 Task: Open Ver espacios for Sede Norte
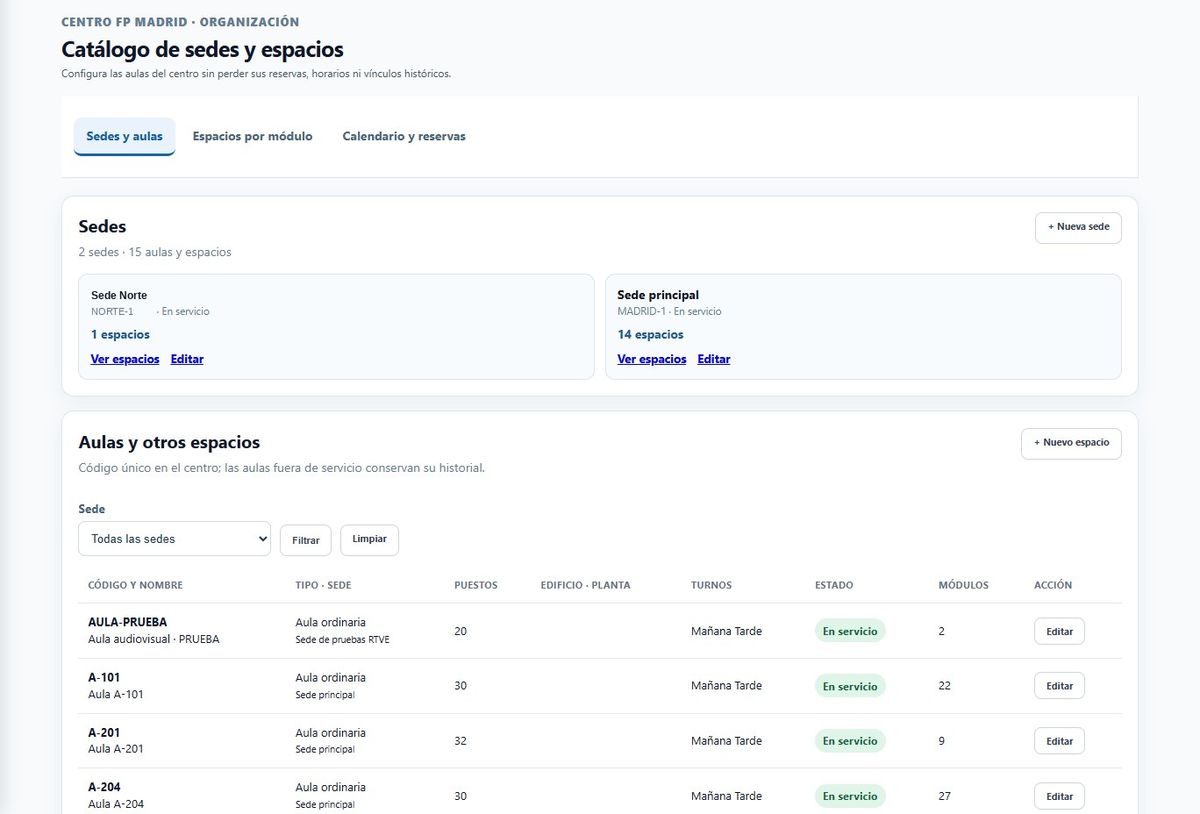[125, 359]
